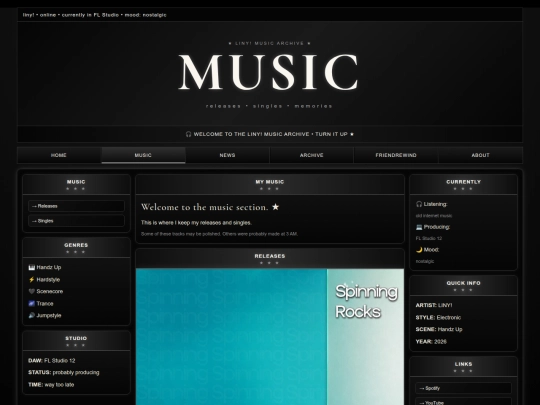This screenshot has height=405, width=540.
Task: Click the lightning icon beside Hardstyle
Action: [32, 280]
